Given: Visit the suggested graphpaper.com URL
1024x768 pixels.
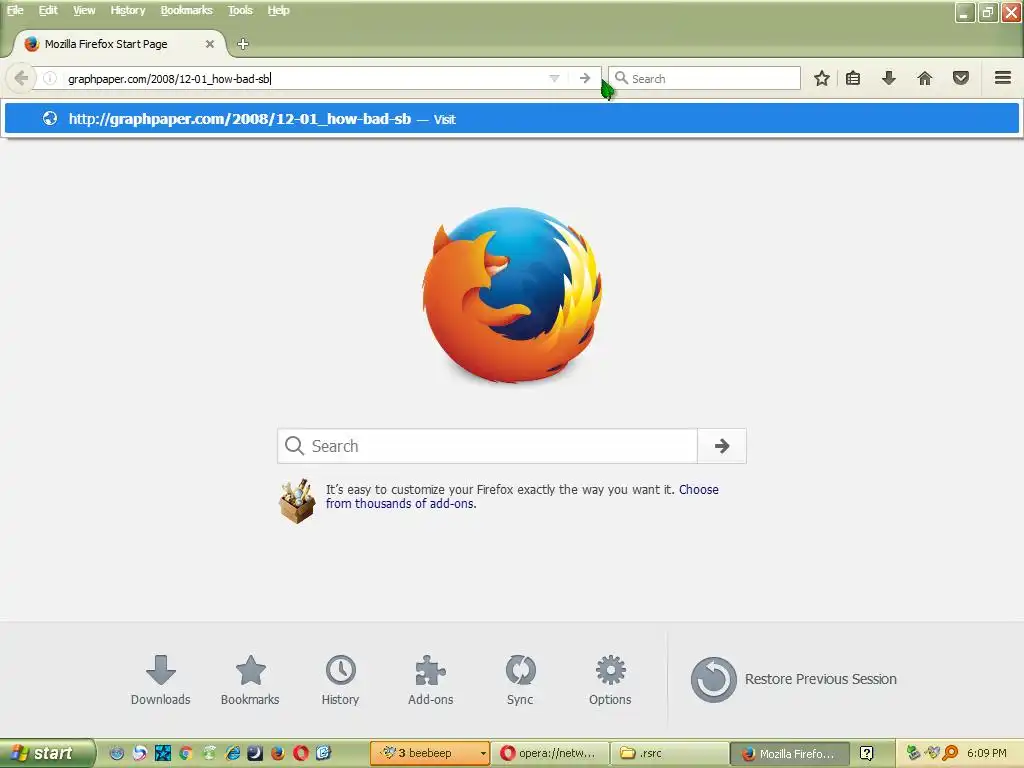Looking at the screenshot, I should coord(512,119).
